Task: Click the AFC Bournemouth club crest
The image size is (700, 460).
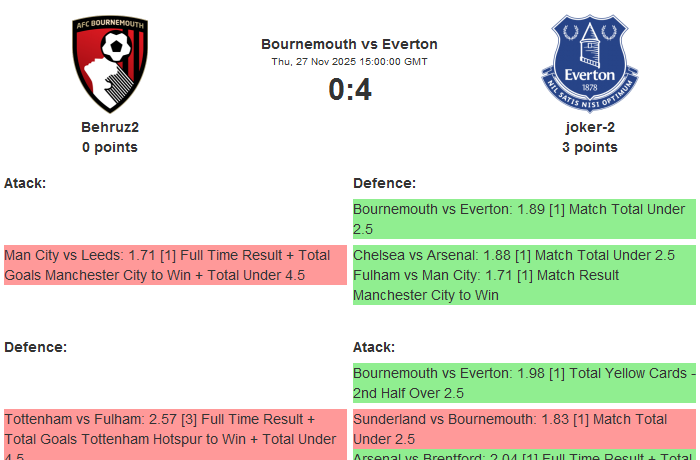Action: (110, 65)
